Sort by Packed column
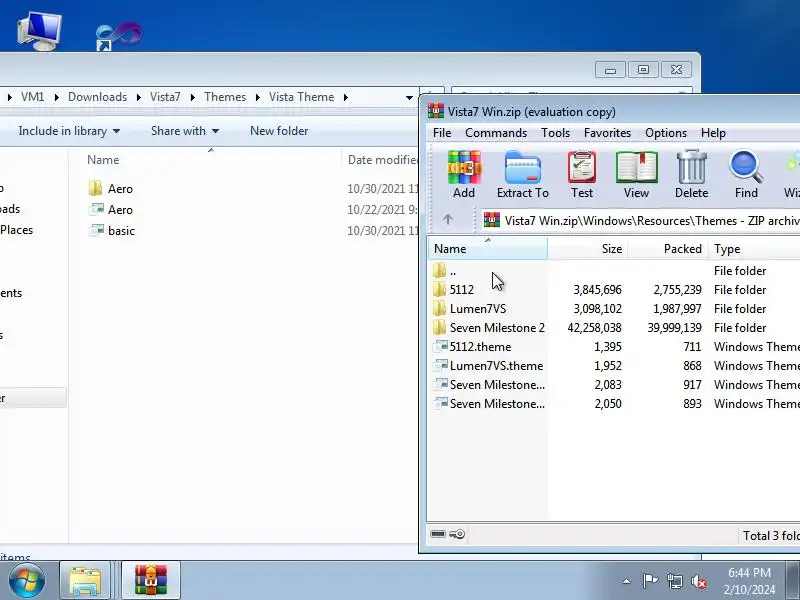800x600 pixels. click(668, 249)
